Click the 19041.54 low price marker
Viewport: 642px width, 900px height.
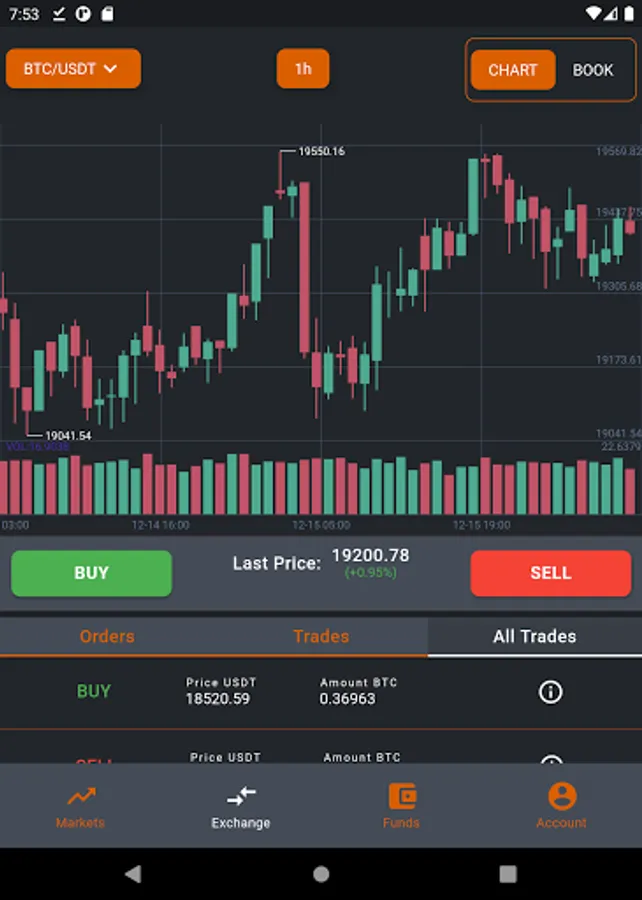[x=68, y=435]
